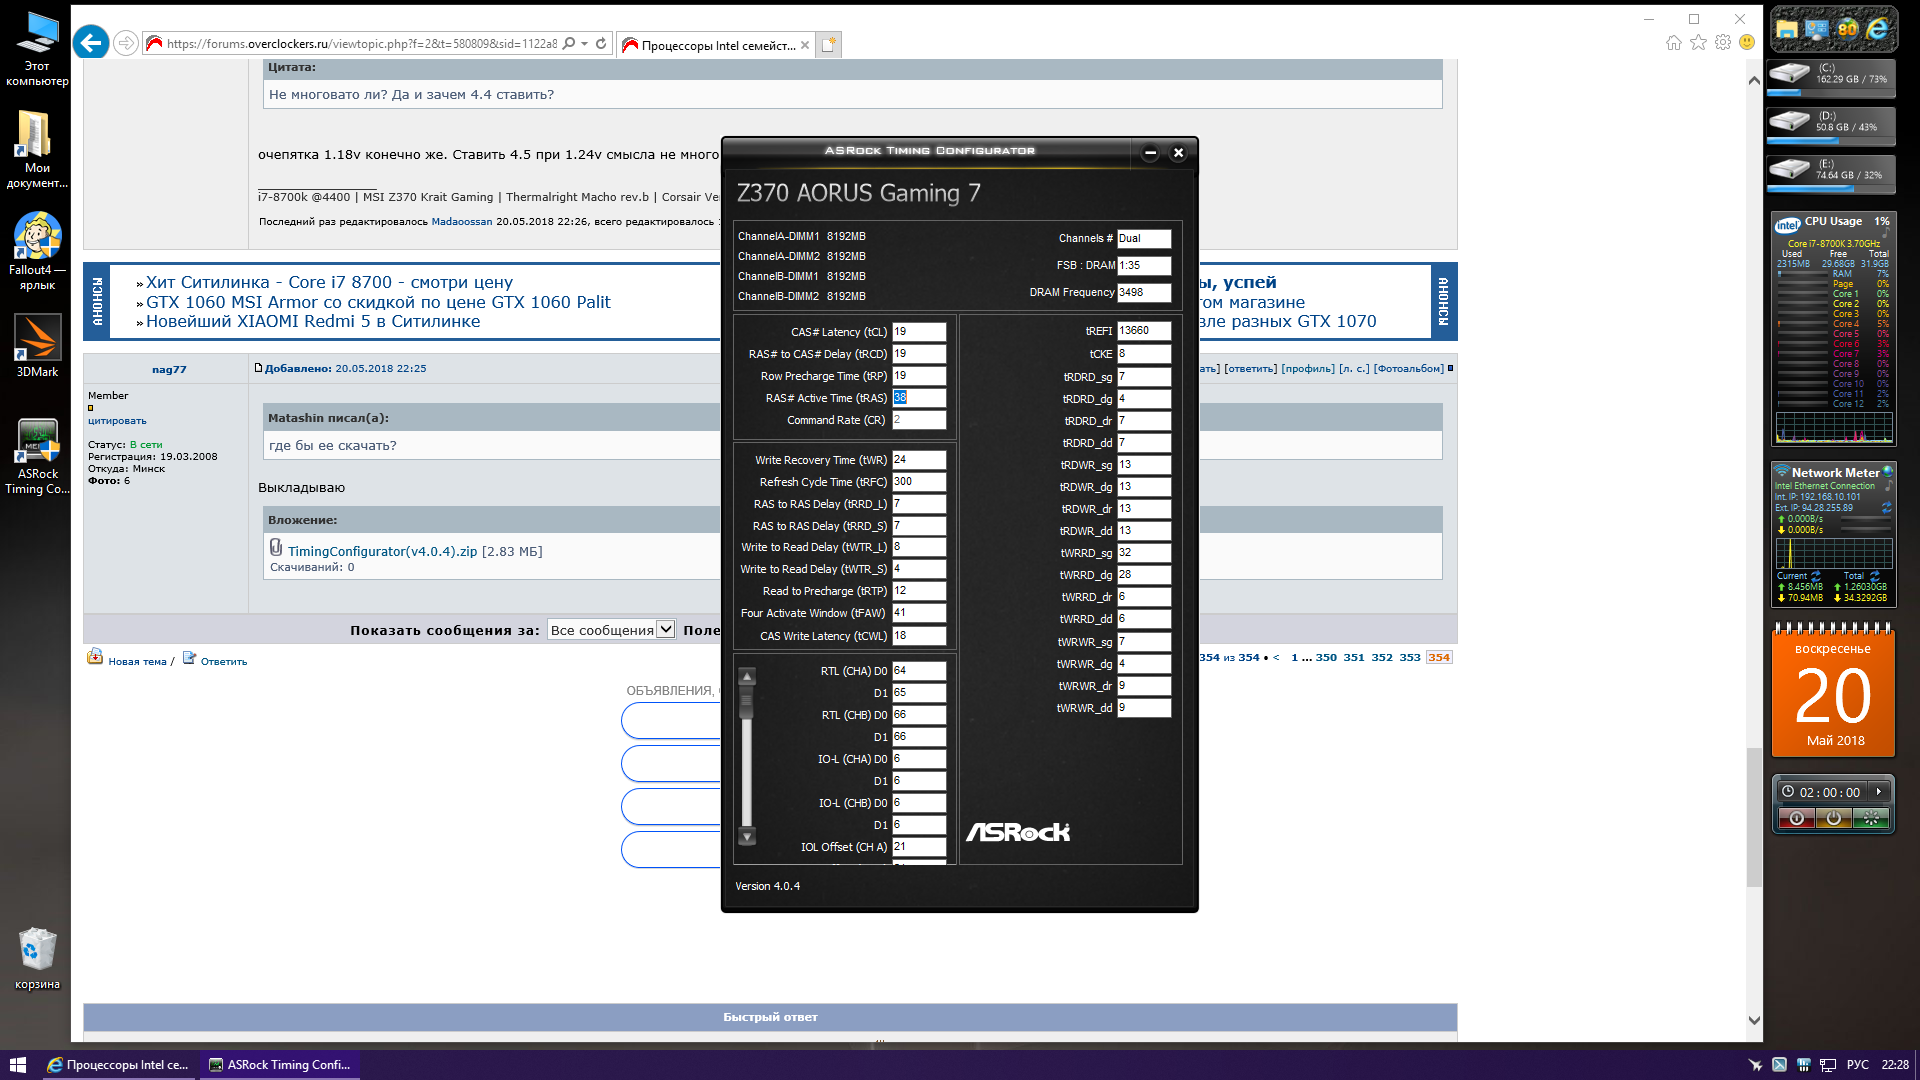Switch to ASRock Timing Configurator taskbar item
Viewport: 1920px width, 1080px height.
point(279,1065)
